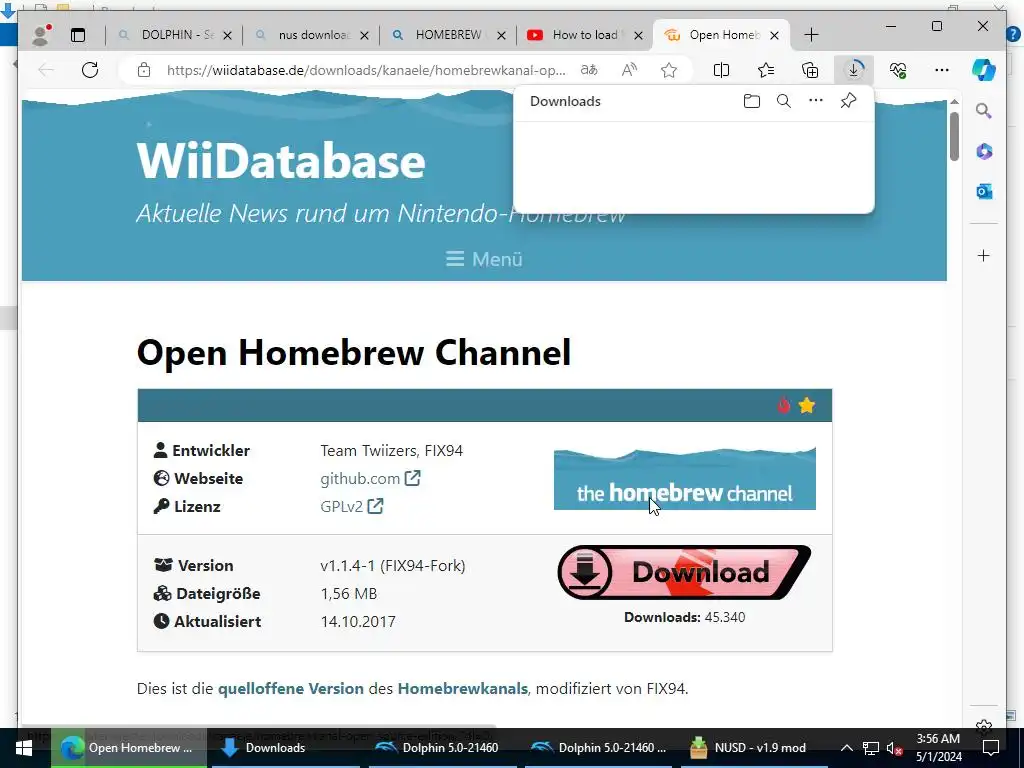Select the developer text Team Twiizers, FIX94

[391, 451]
